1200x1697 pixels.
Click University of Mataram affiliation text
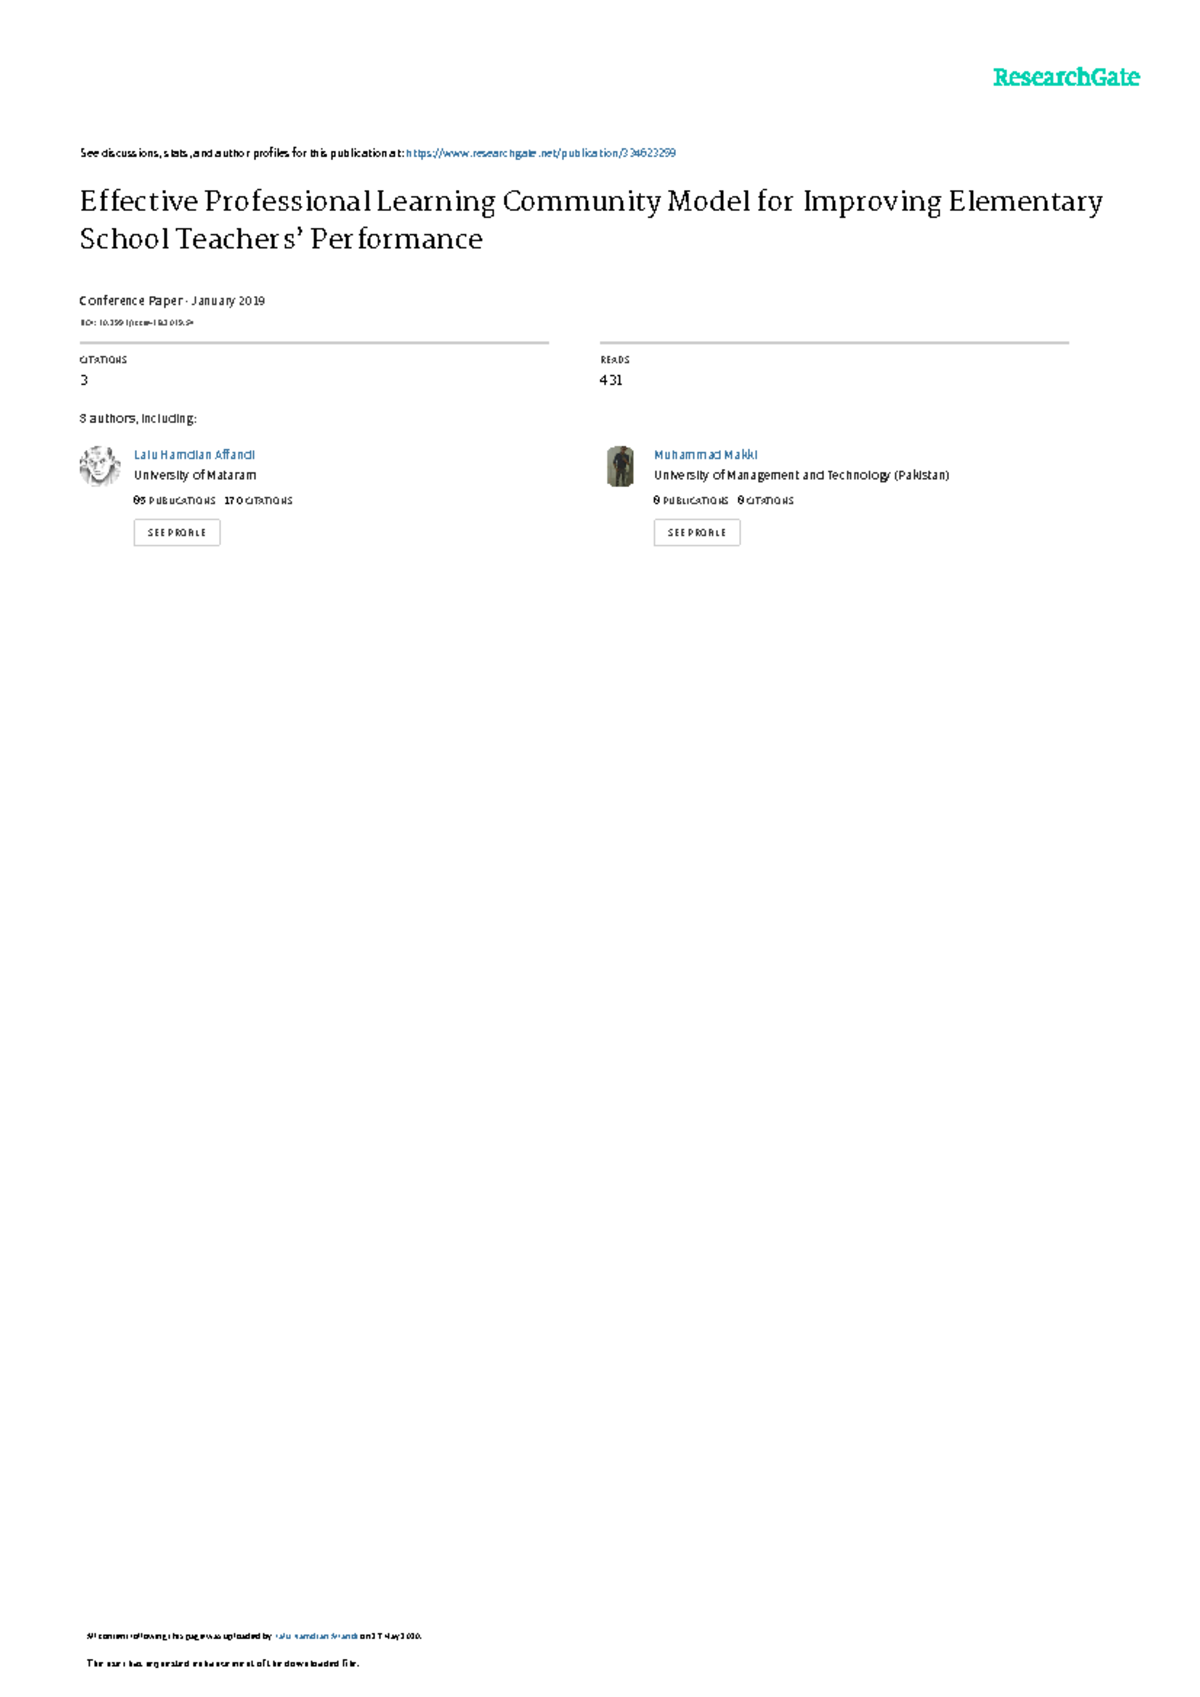point(195,475)
